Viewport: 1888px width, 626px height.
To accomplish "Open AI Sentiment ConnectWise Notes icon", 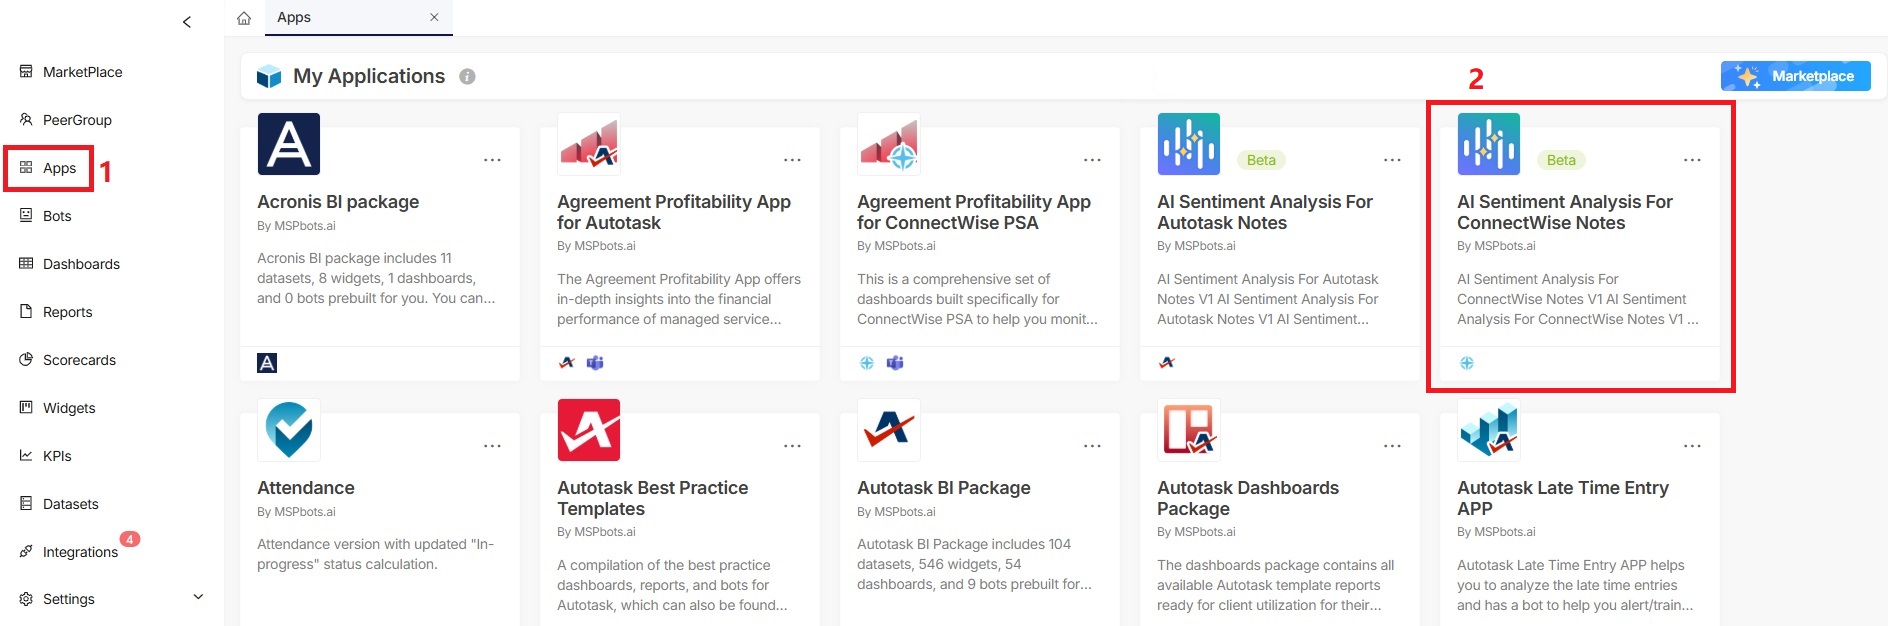I will 1488,144.
